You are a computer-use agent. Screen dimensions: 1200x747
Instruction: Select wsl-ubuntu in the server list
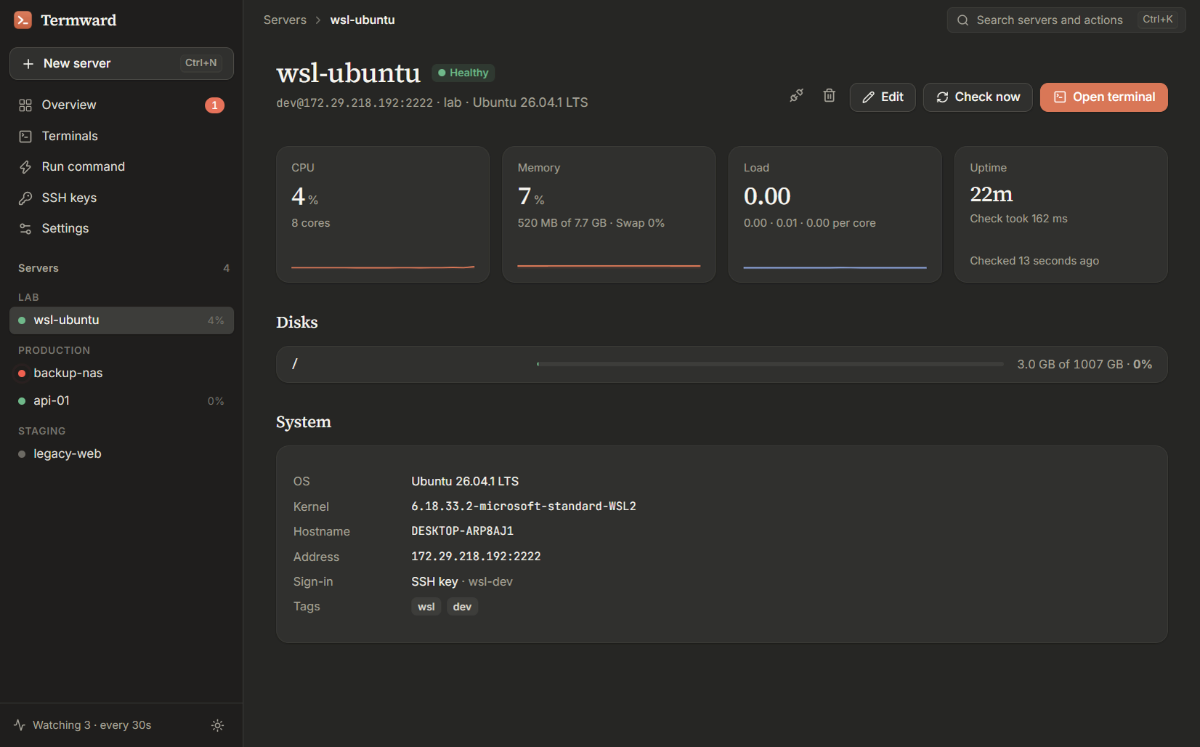pyautogui.click(x=121, y=320)
